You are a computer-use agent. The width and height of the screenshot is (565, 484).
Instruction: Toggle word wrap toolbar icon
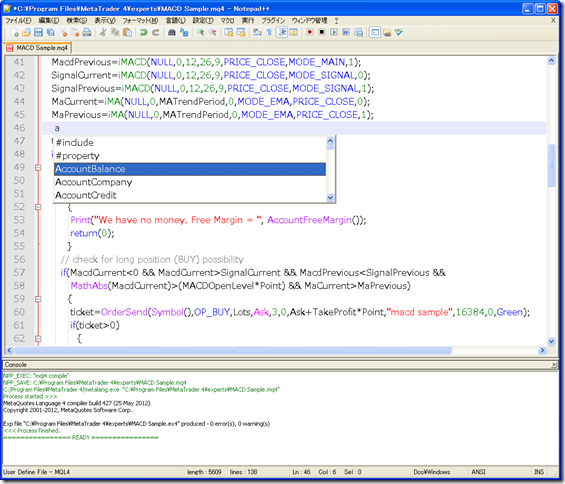pos(257,33)
